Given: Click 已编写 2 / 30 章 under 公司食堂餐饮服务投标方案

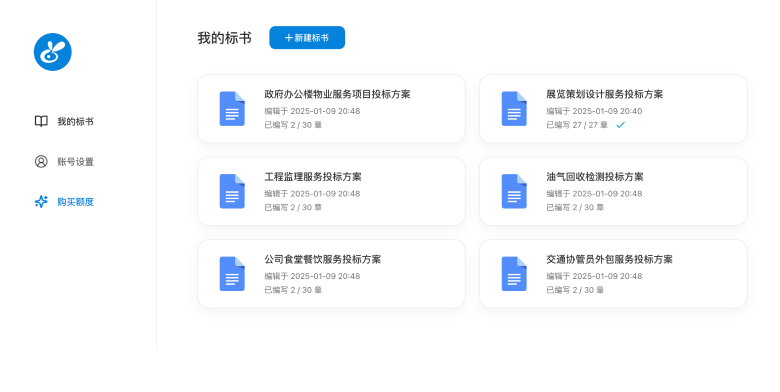Looking at the screenshot, I should click(x=293, y=290).
